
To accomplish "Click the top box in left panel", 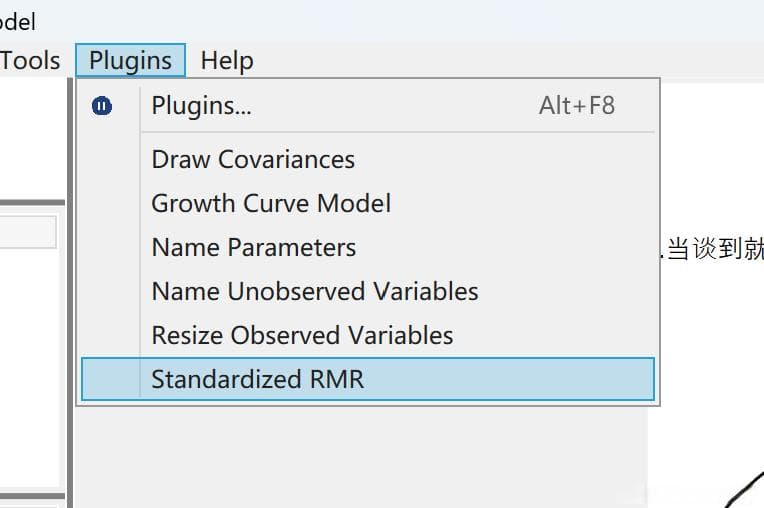I will pos(28,232).
